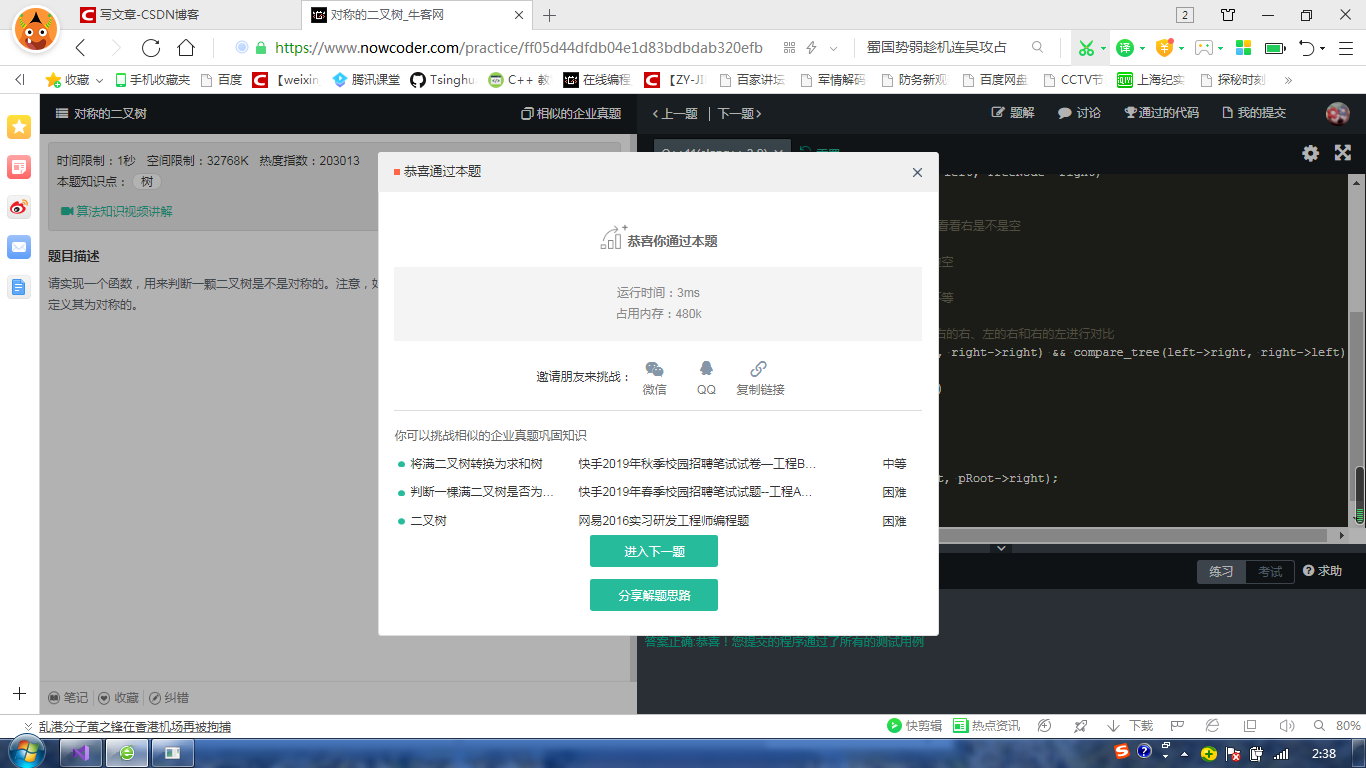
Task: Close the congratulations dialog
Action: (917, 172)
